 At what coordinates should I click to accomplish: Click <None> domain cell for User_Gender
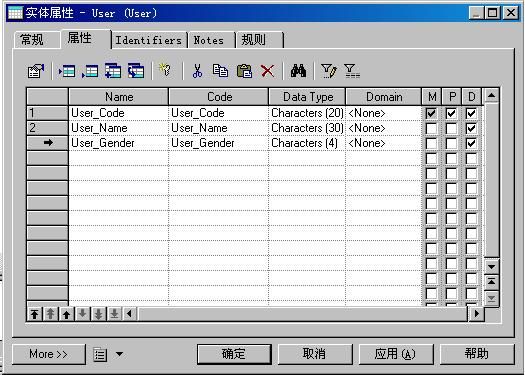pos(383,143)
